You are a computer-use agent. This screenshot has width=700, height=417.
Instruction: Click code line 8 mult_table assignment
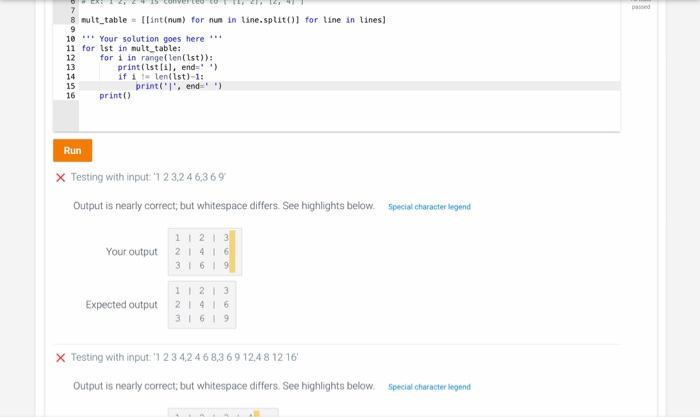tap(233, 20)
